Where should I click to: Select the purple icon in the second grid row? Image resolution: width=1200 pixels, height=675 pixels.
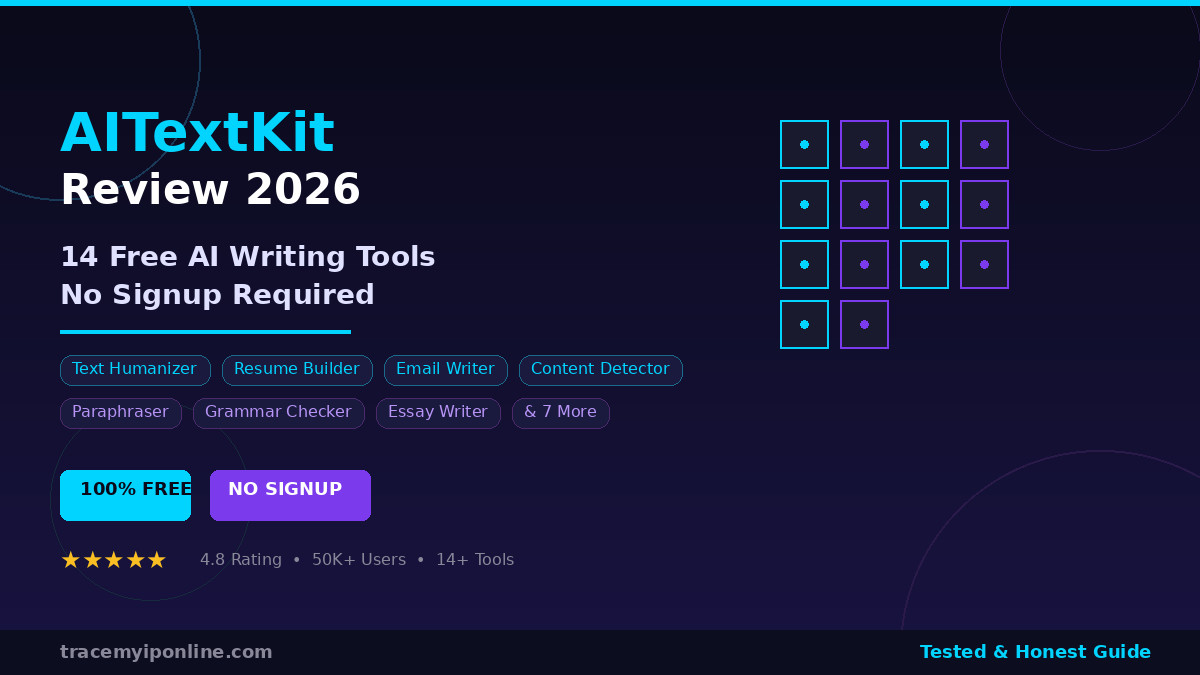click(x=864, y=204)
